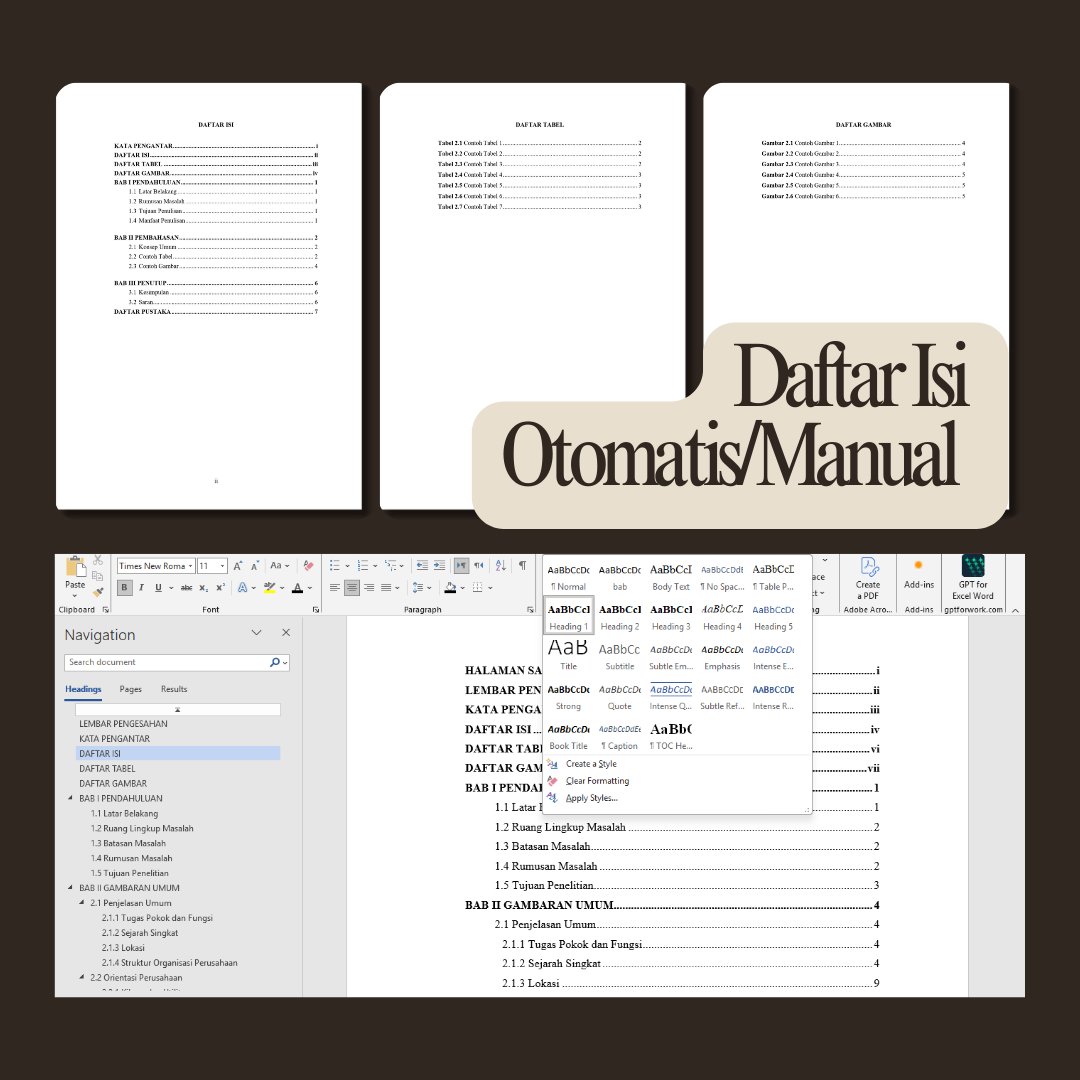Screen dimensions: 1080x1080
Task: Click the Decrease Indent icon
Action: tap(422, 565)
